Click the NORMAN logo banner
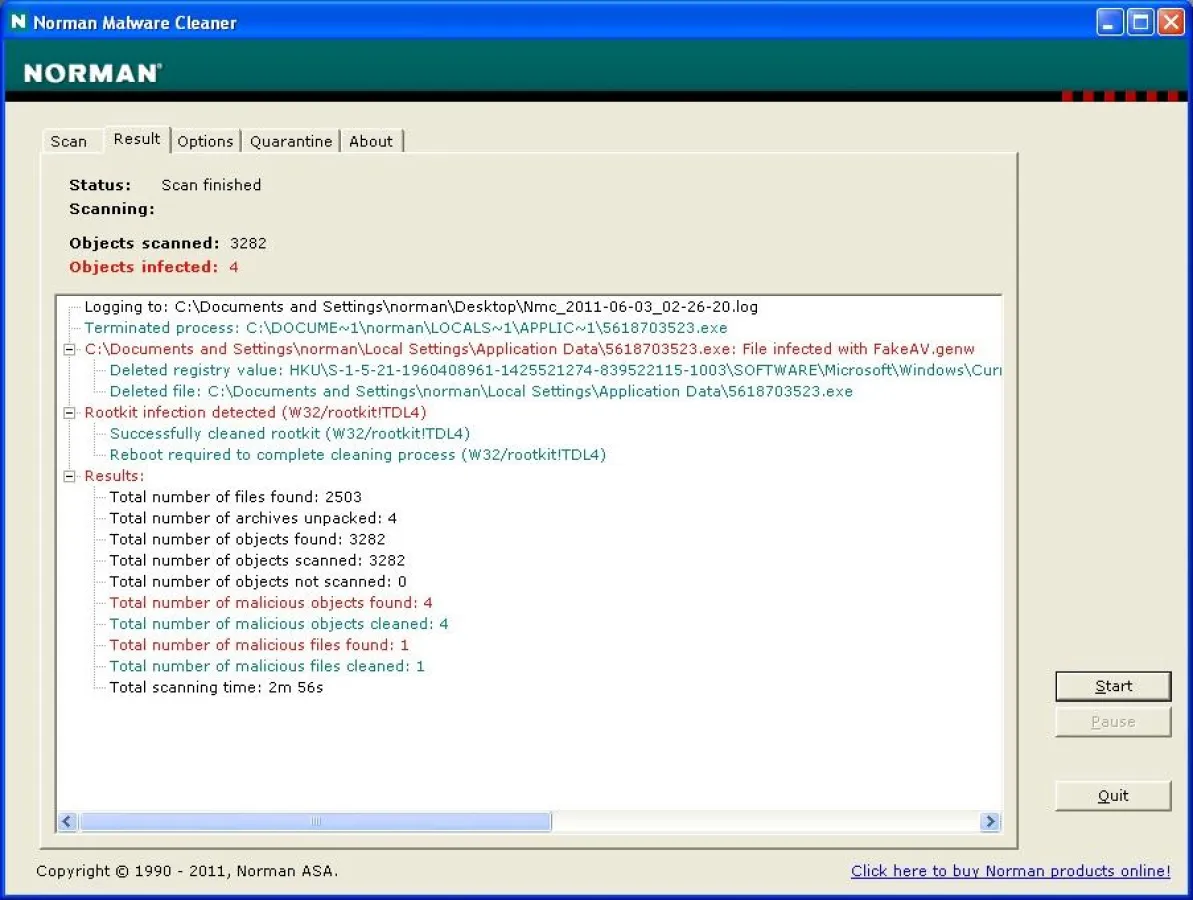This screenshot has width=1193, height=900. (x=90, y=72)
